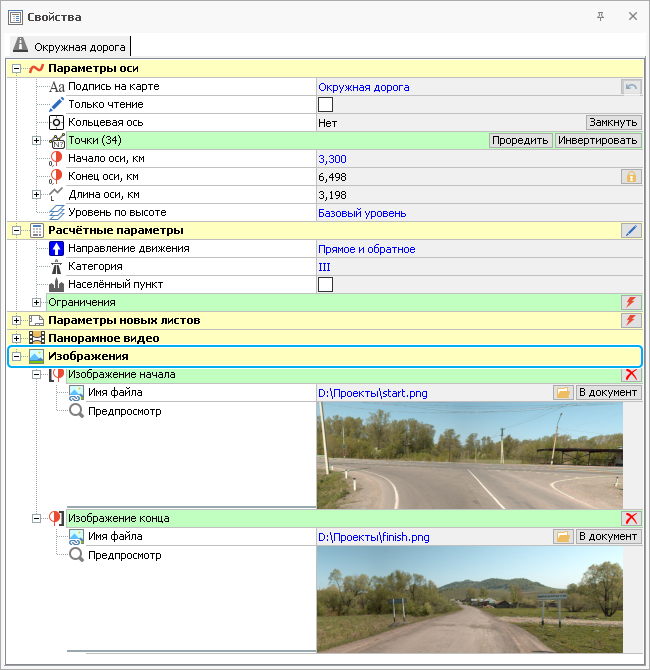This screenshot has height=670, width=650.
Task: Click the finish image preview thumbnail
Action: point(470,599)
